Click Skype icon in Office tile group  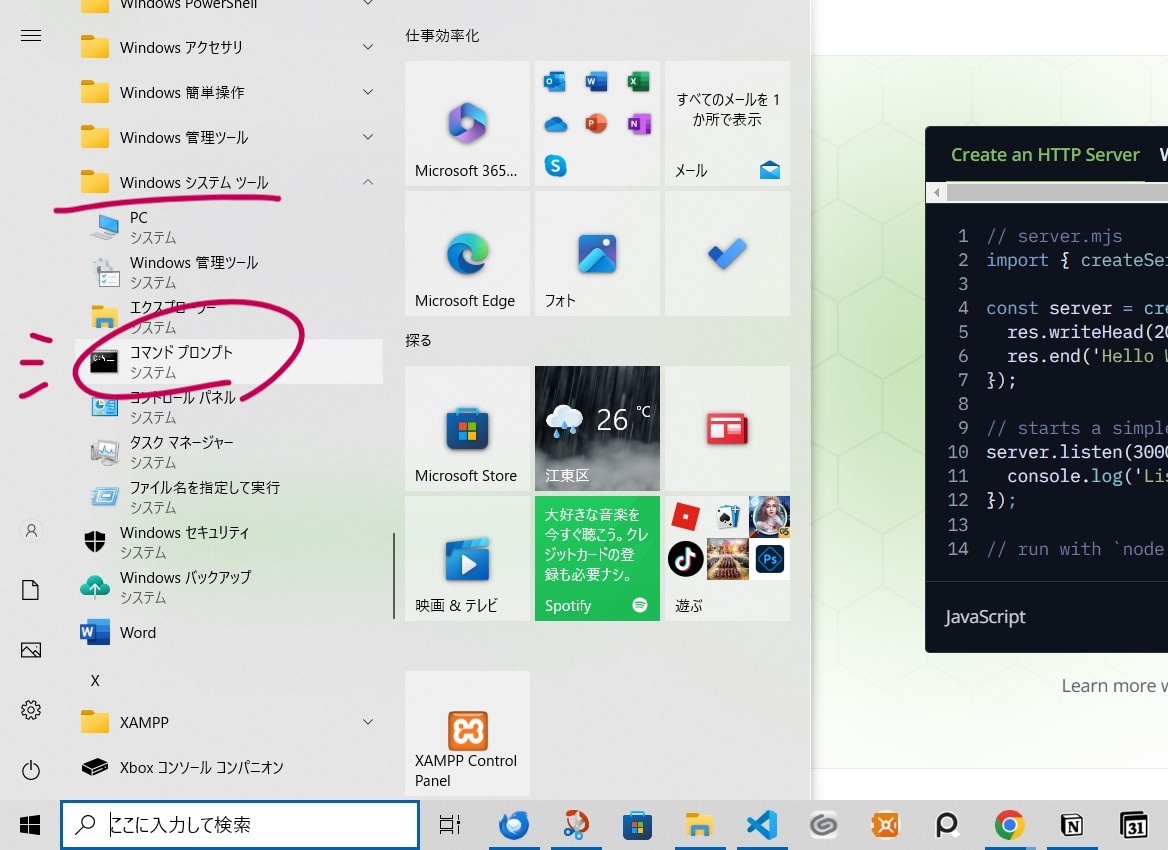(555, 165)
